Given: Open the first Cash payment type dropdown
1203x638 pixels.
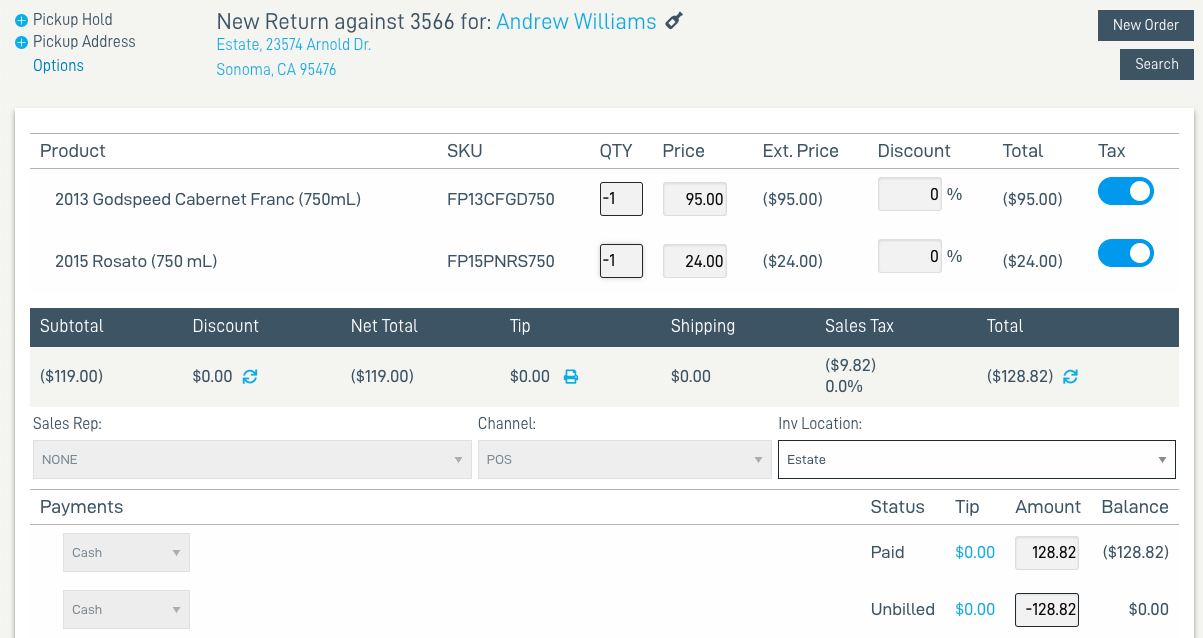Looking at the screenshot, I should pos(126,552).
